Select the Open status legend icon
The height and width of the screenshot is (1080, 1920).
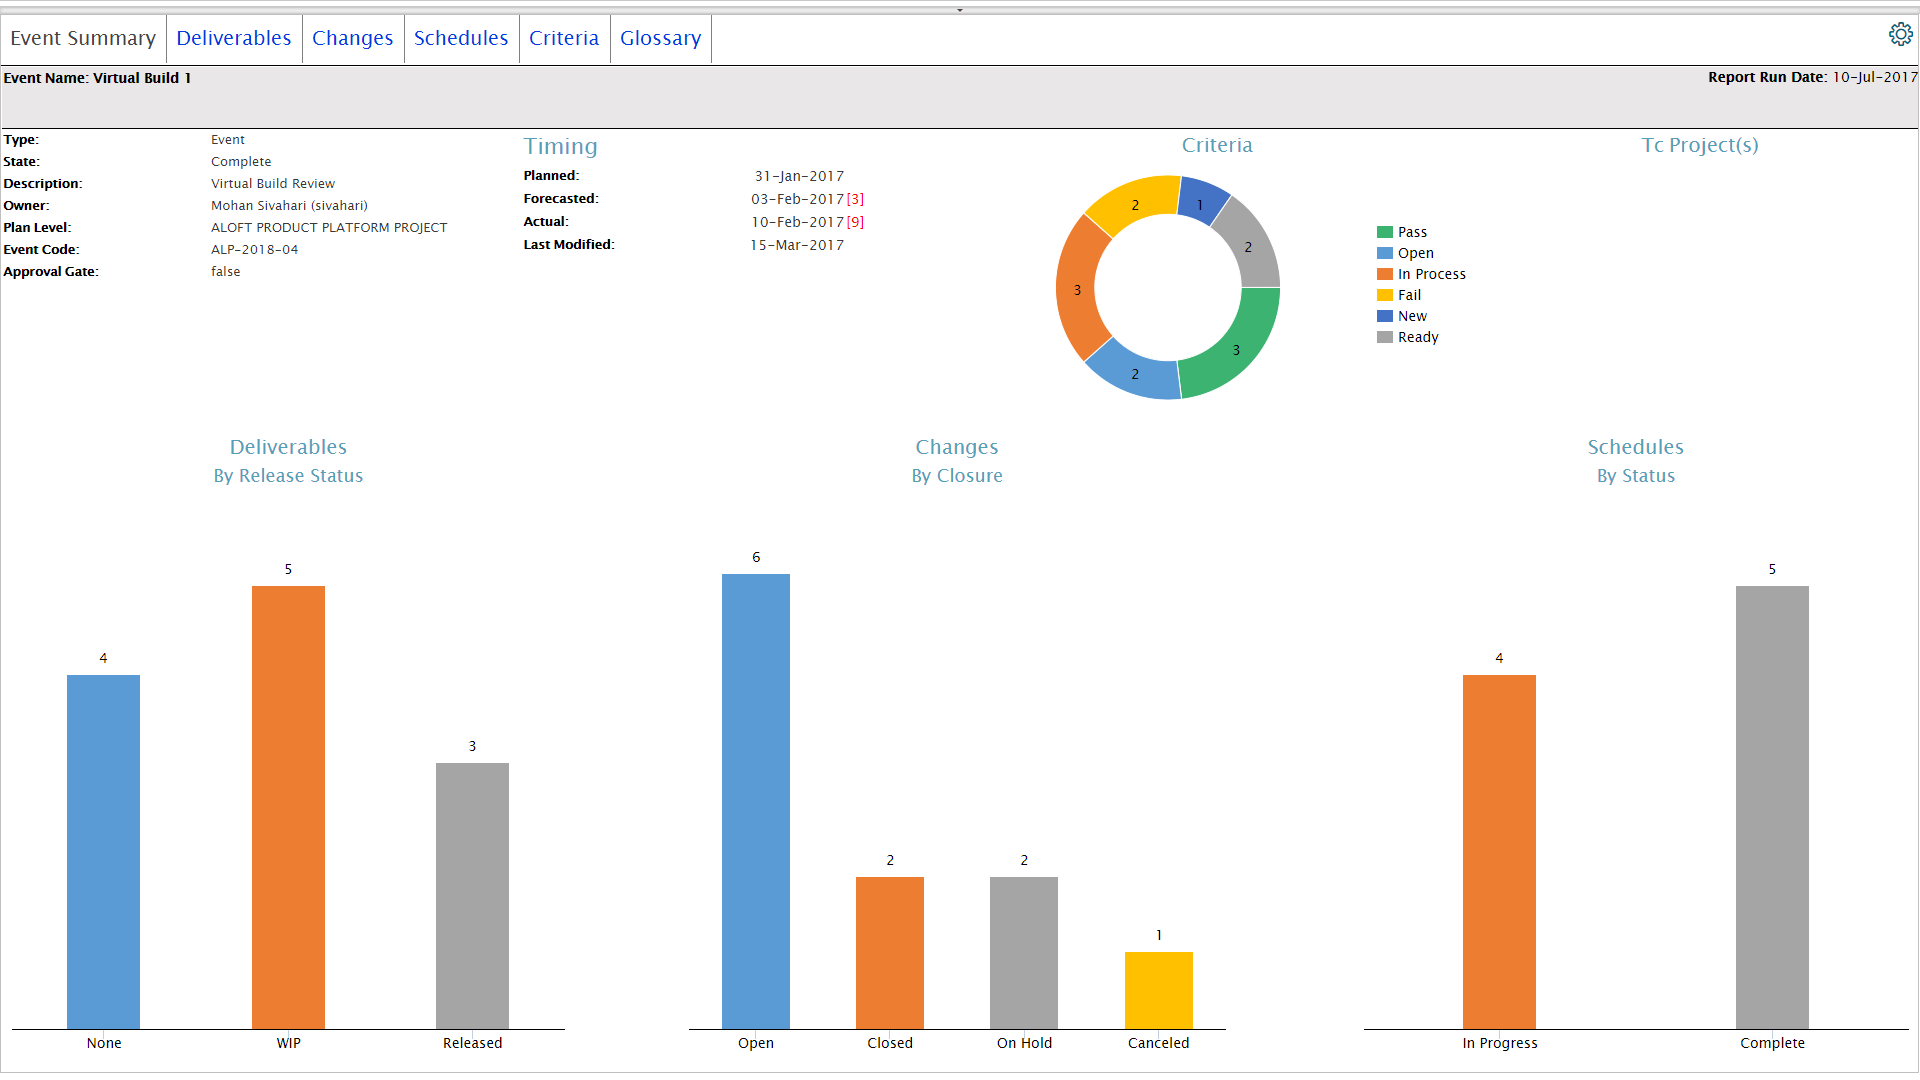pos(1383,253)
